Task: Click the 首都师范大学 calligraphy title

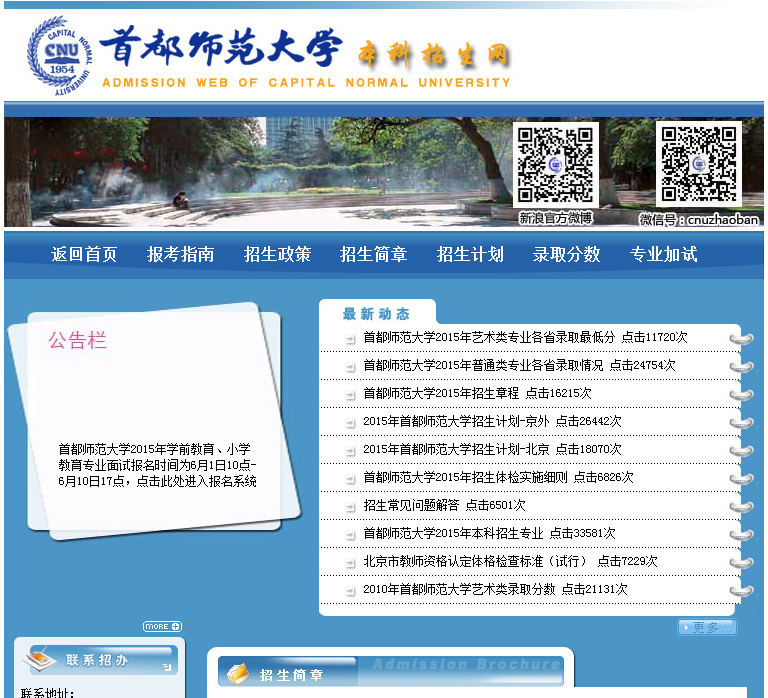Action: click(221, 47)
